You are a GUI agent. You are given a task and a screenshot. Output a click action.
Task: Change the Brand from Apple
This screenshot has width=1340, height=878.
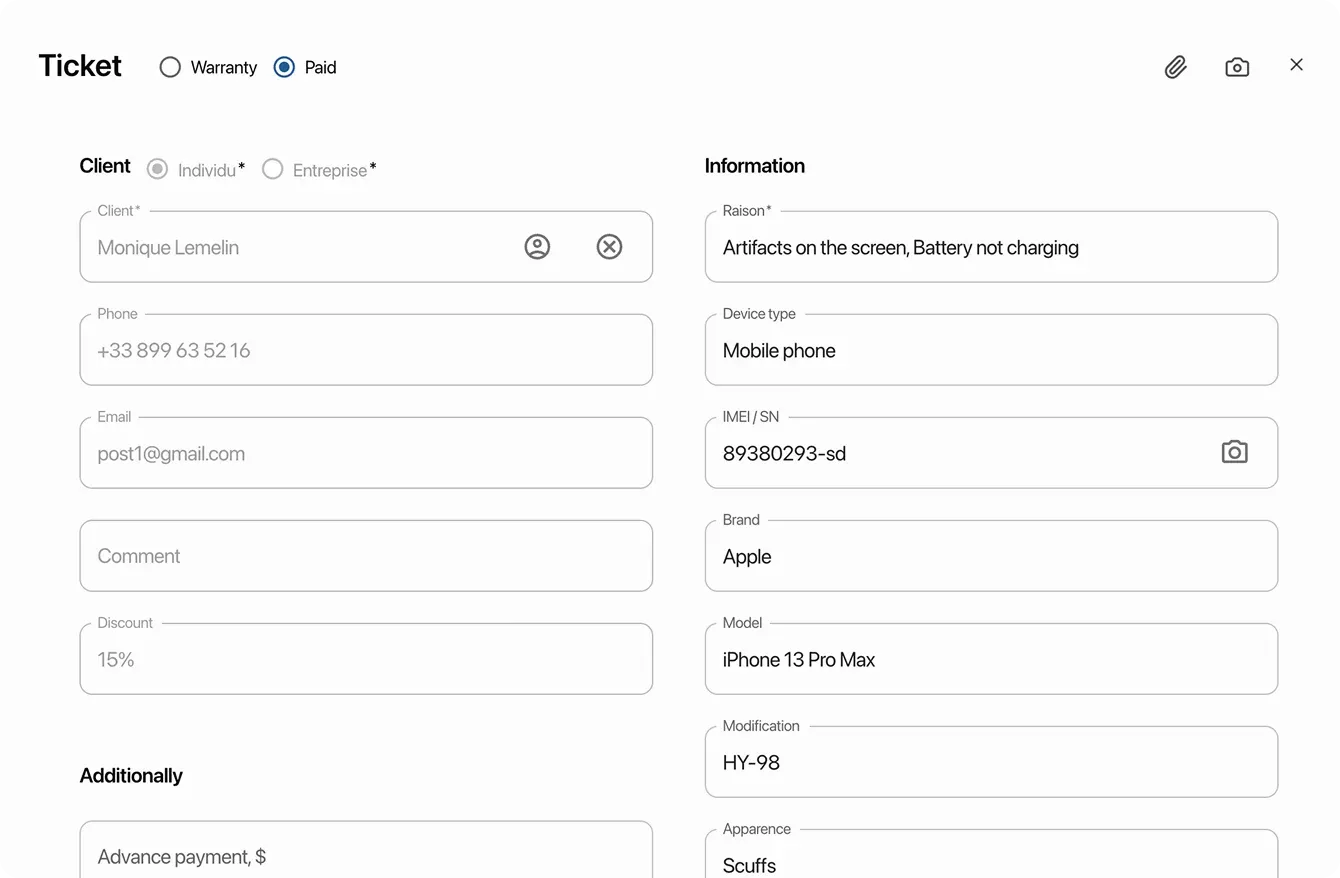pyautogui.click(x=991, y=556)
